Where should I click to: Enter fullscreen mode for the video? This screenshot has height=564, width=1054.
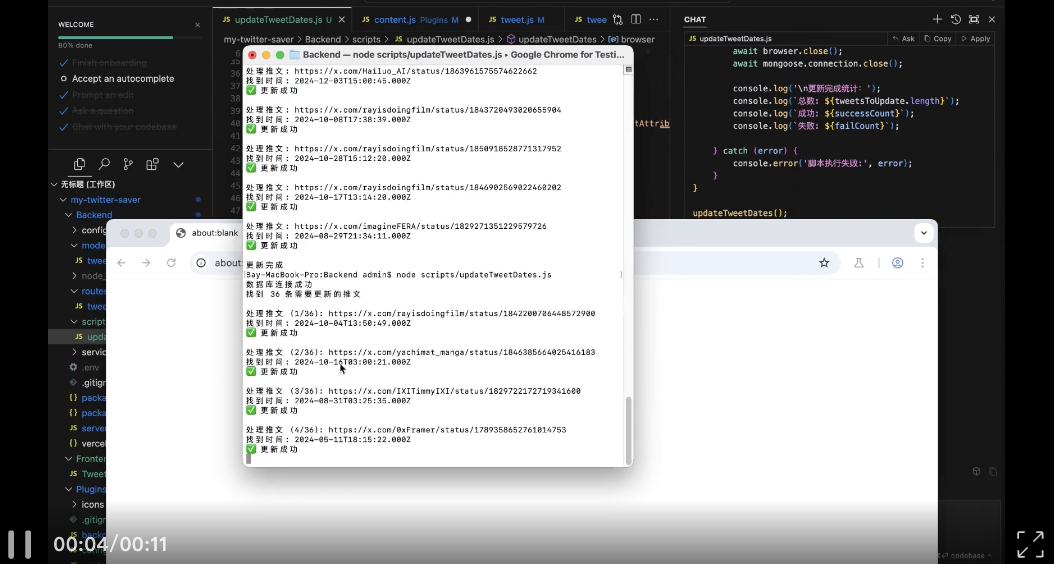1030,544
